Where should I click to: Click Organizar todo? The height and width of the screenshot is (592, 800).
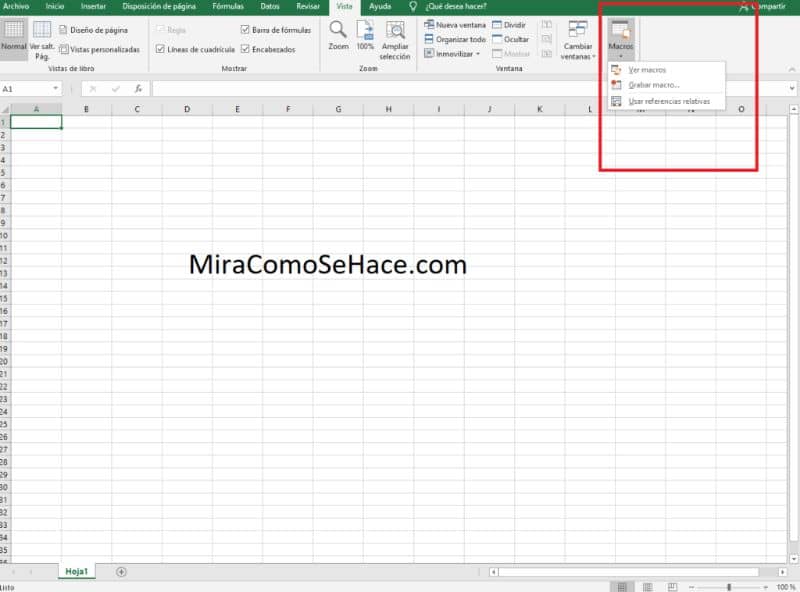coord(455,39)
